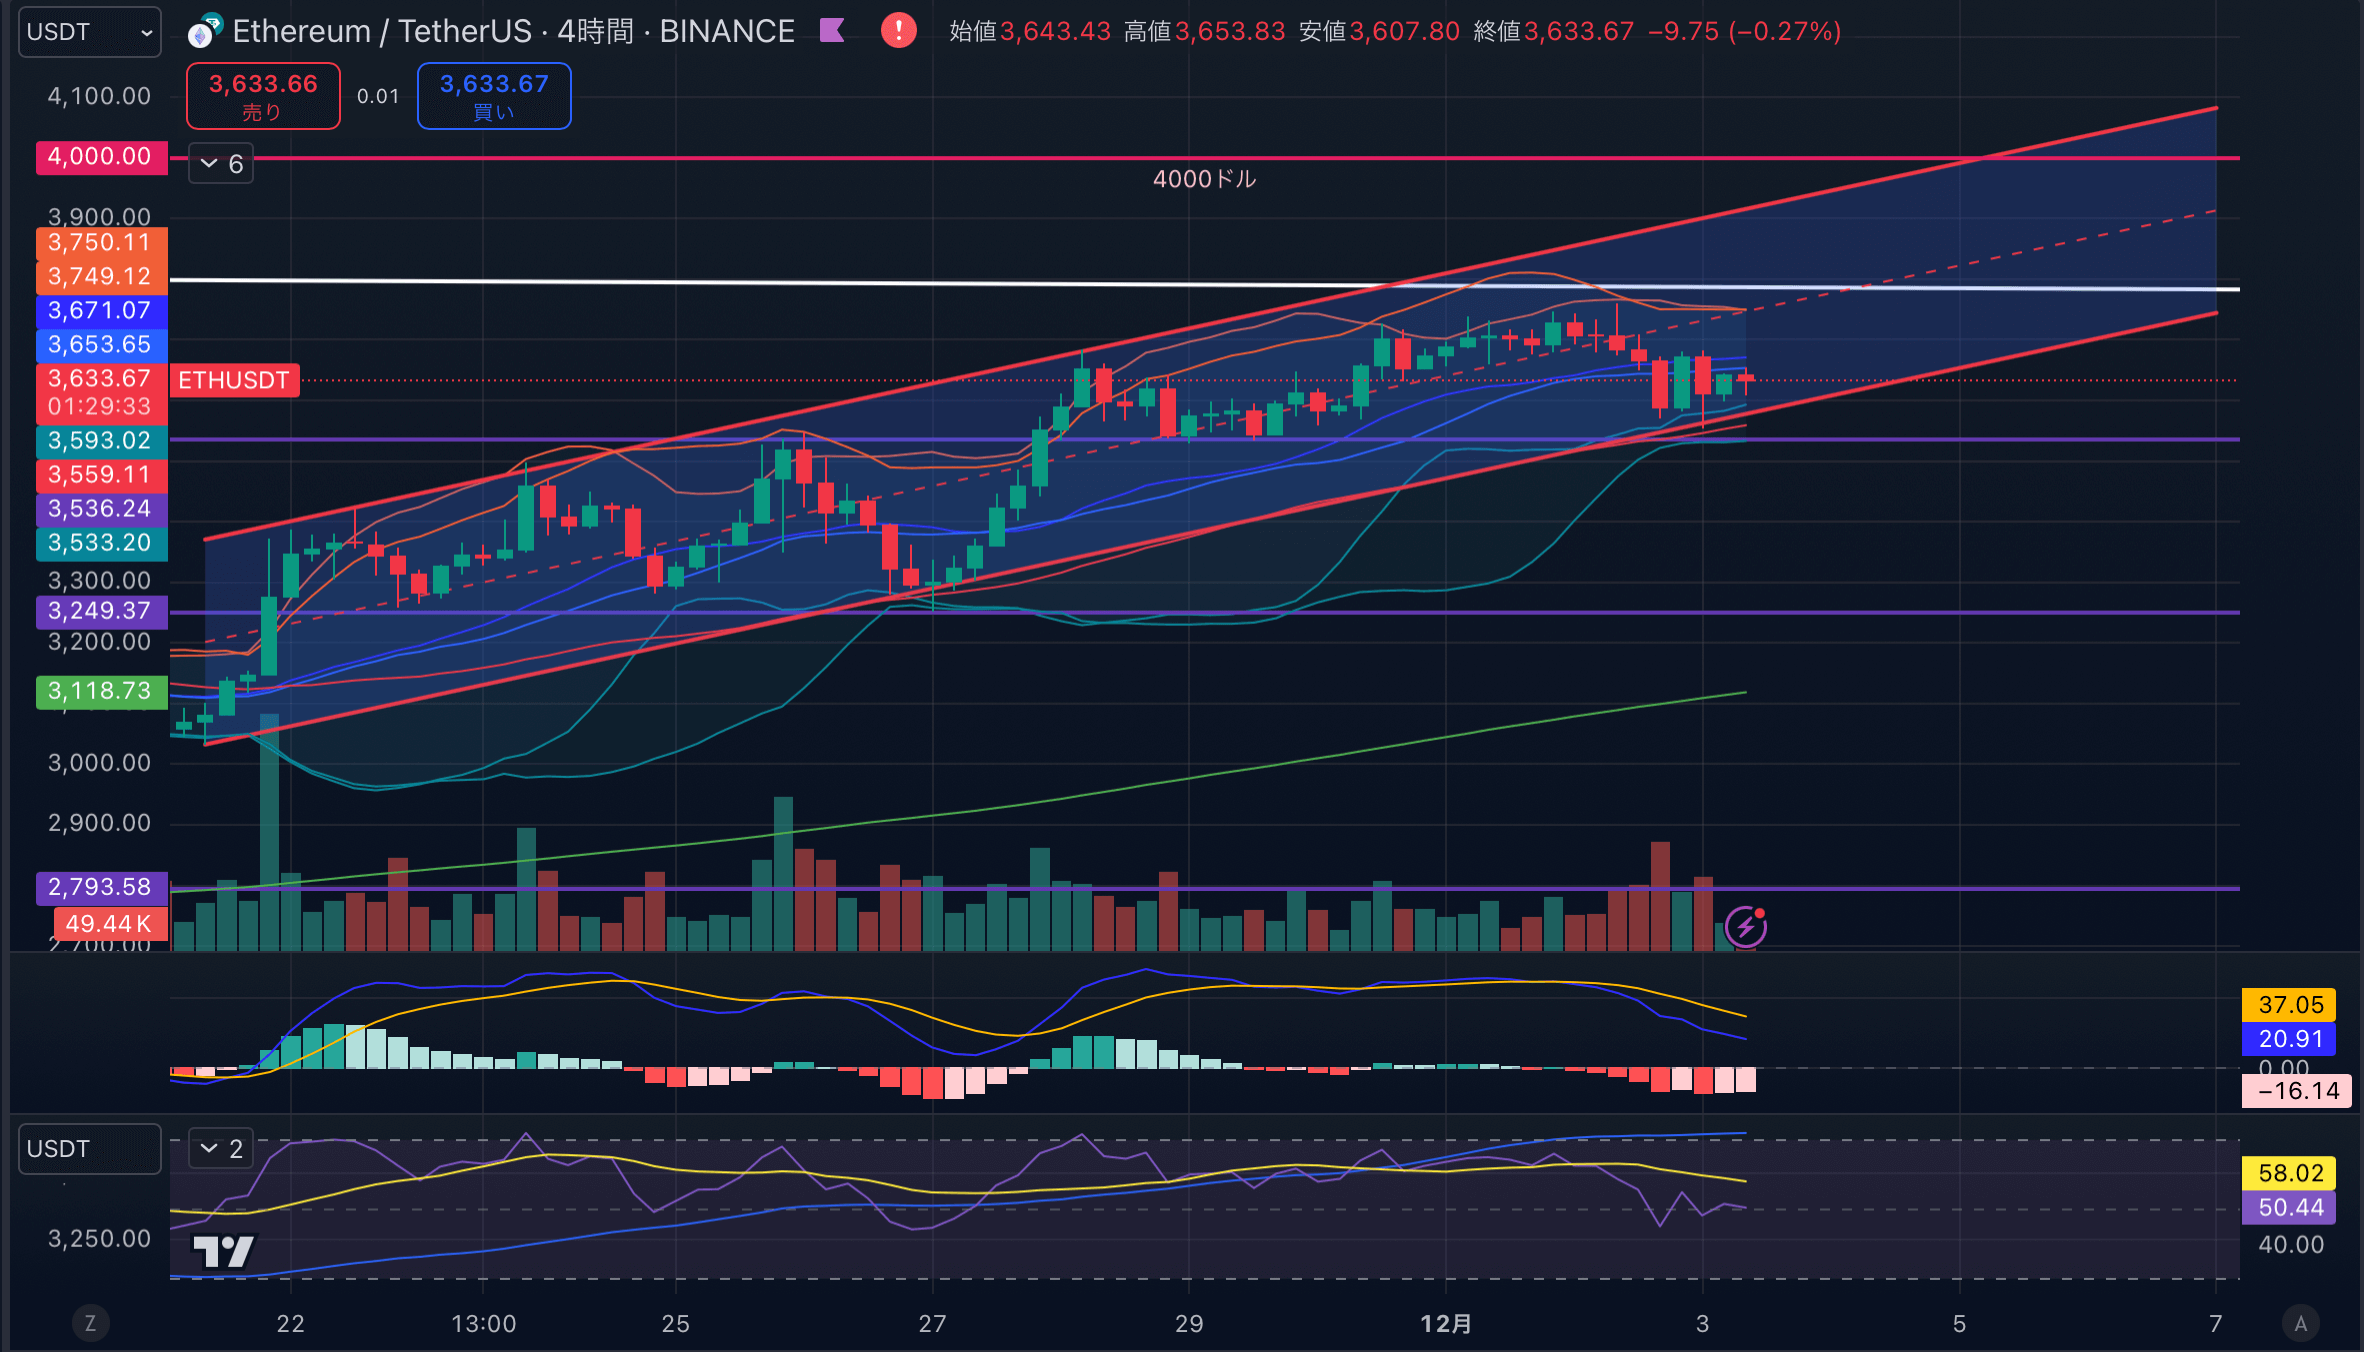Screen dimensions: 2364x1352
Task: Open Ethereum / TetherUS symbol title
Action: pos(513,32)
